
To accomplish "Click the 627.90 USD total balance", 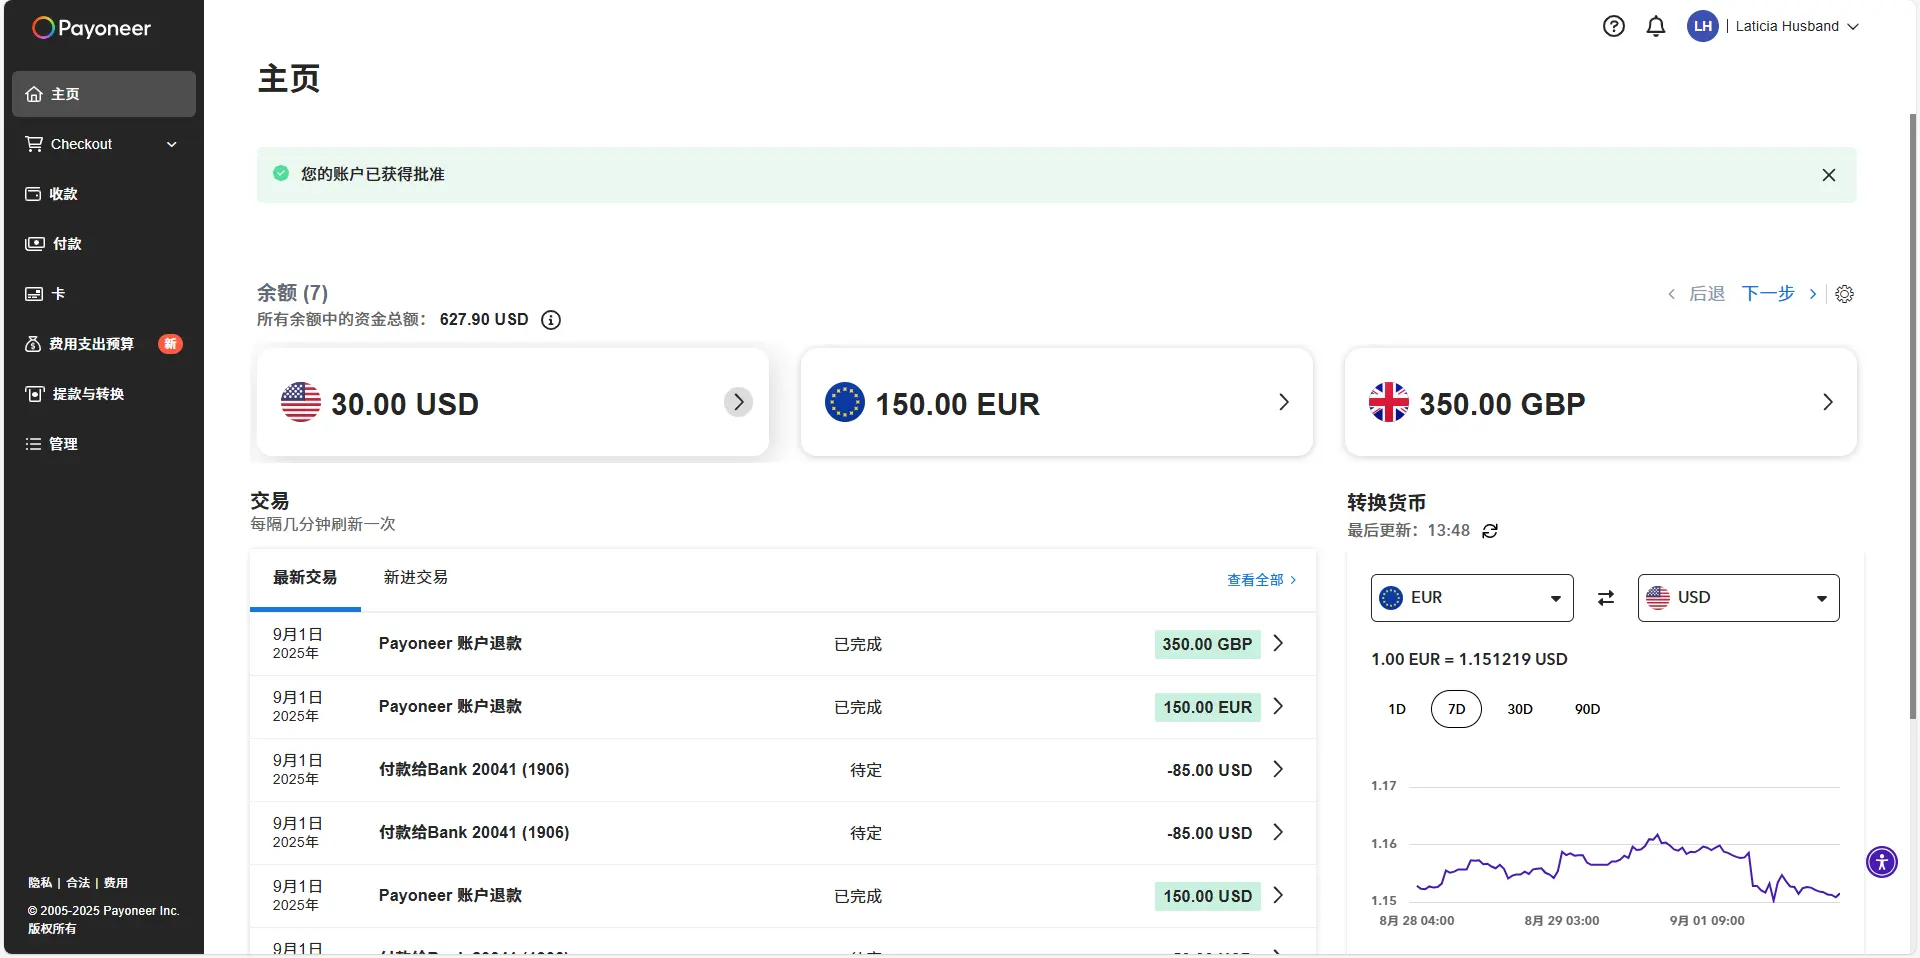I will coord(484,320).
